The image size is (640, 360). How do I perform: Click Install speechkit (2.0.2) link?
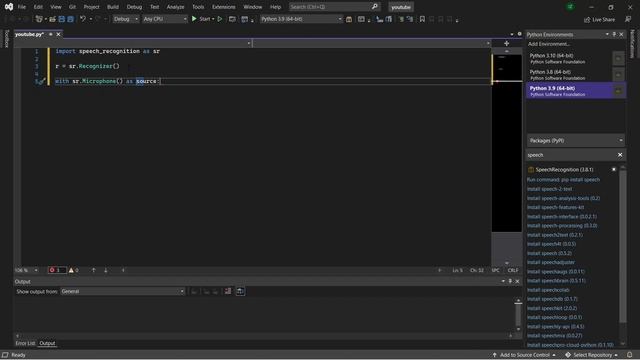point(552,308)
